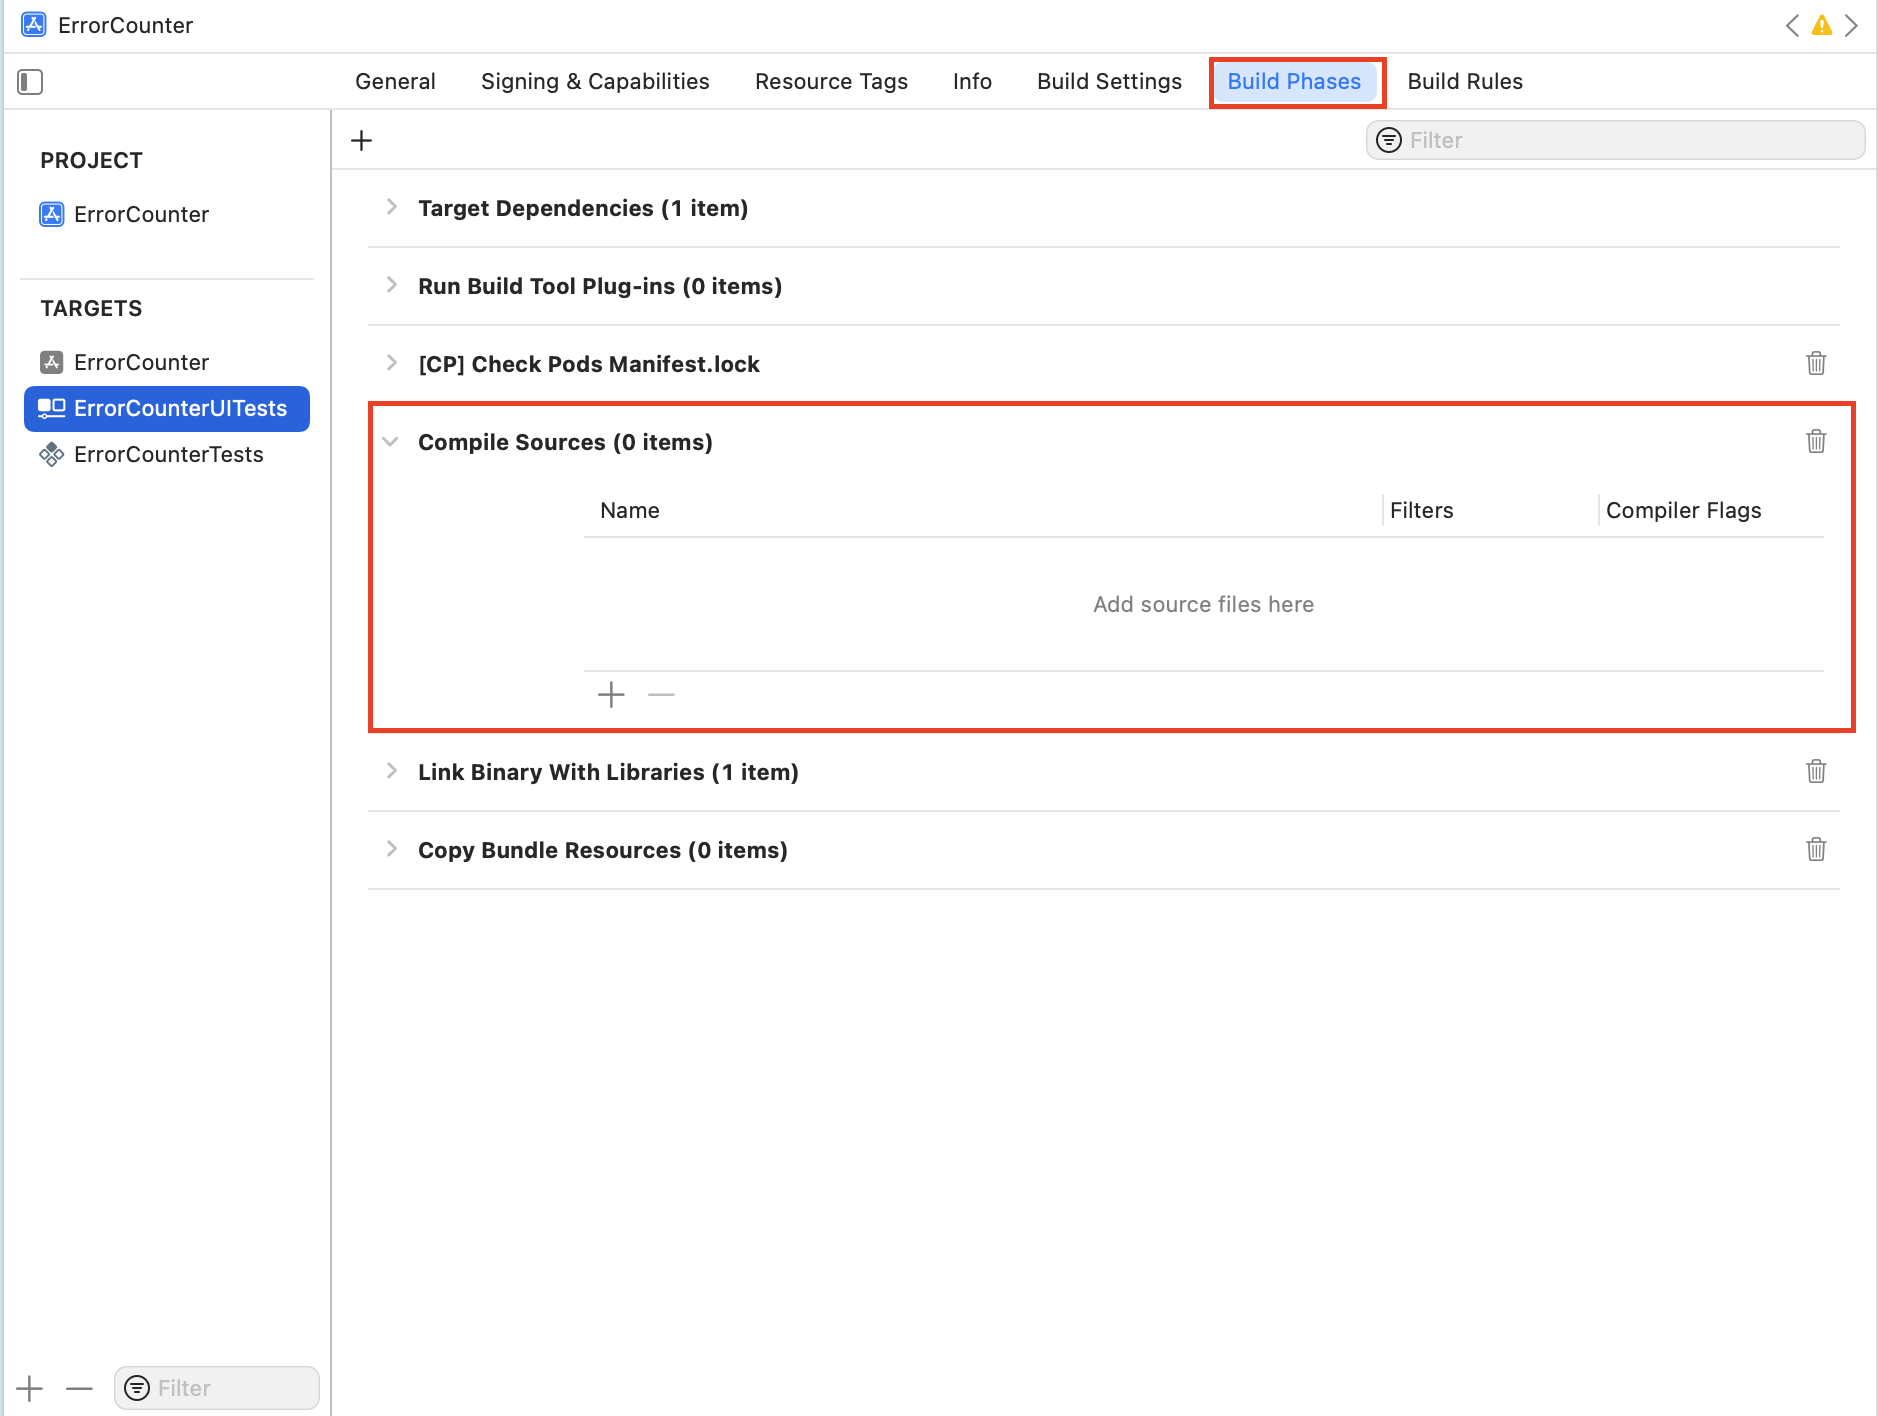The height and width of the screenshot is (1416, 1878).
Task: Click the filter icon in targets search
Action: pos(137,1389)
